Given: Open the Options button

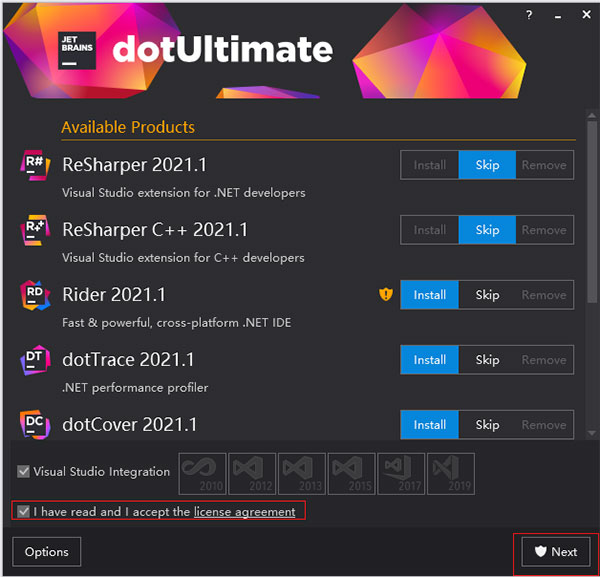Looking at the screenshot, I should tap(47, 552).
